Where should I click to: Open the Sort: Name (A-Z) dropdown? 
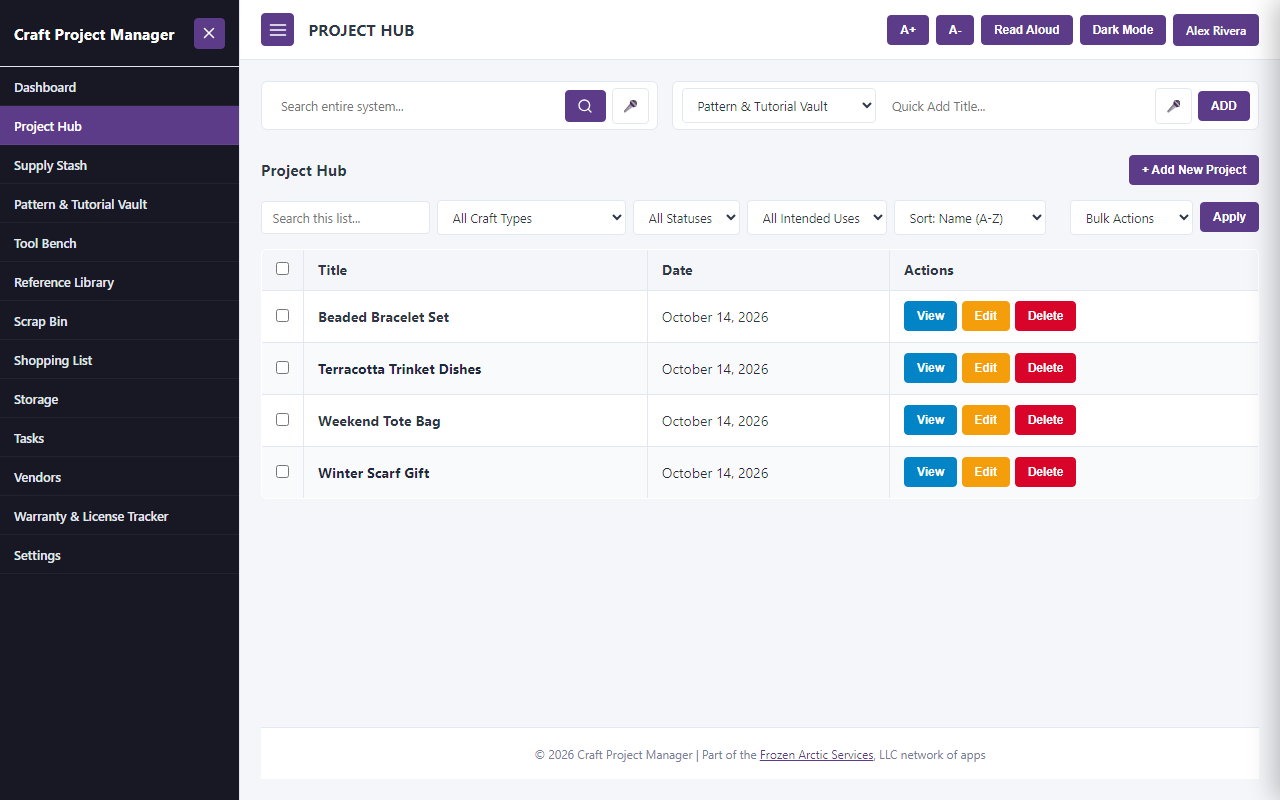point(970,218)
